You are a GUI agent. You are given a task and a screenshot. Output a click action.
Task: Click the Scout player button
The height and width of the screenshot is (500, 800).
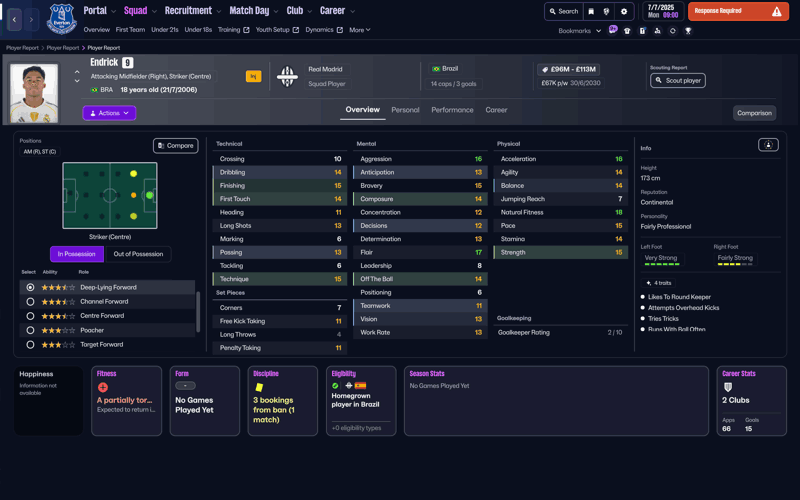click(678, 80)
